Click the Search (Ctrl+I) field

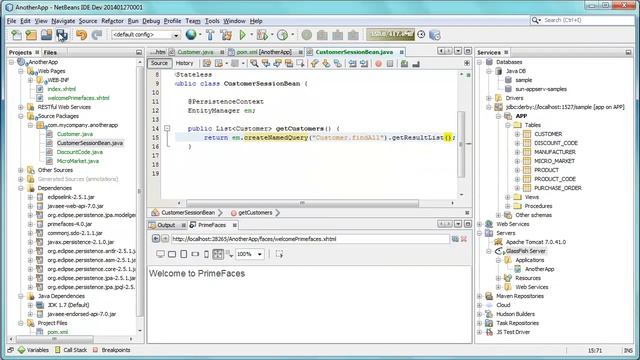coord(582,20)
